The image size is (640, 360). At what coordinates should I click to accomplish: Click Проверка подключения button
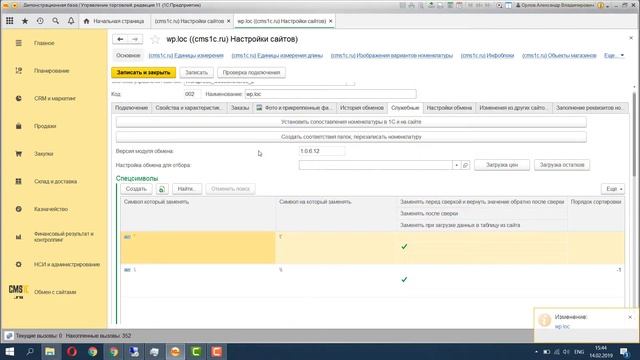(x=251, y=73)
